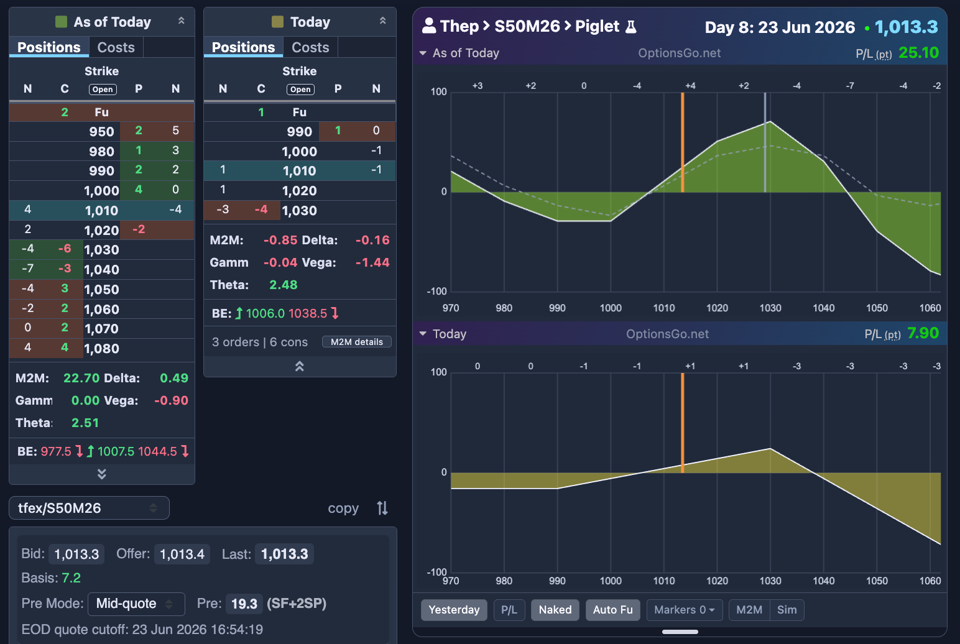Viewport: 960px width, 644px height.
Task: Click the 950 strike in As of Today
Action: (x=102, y=131)
